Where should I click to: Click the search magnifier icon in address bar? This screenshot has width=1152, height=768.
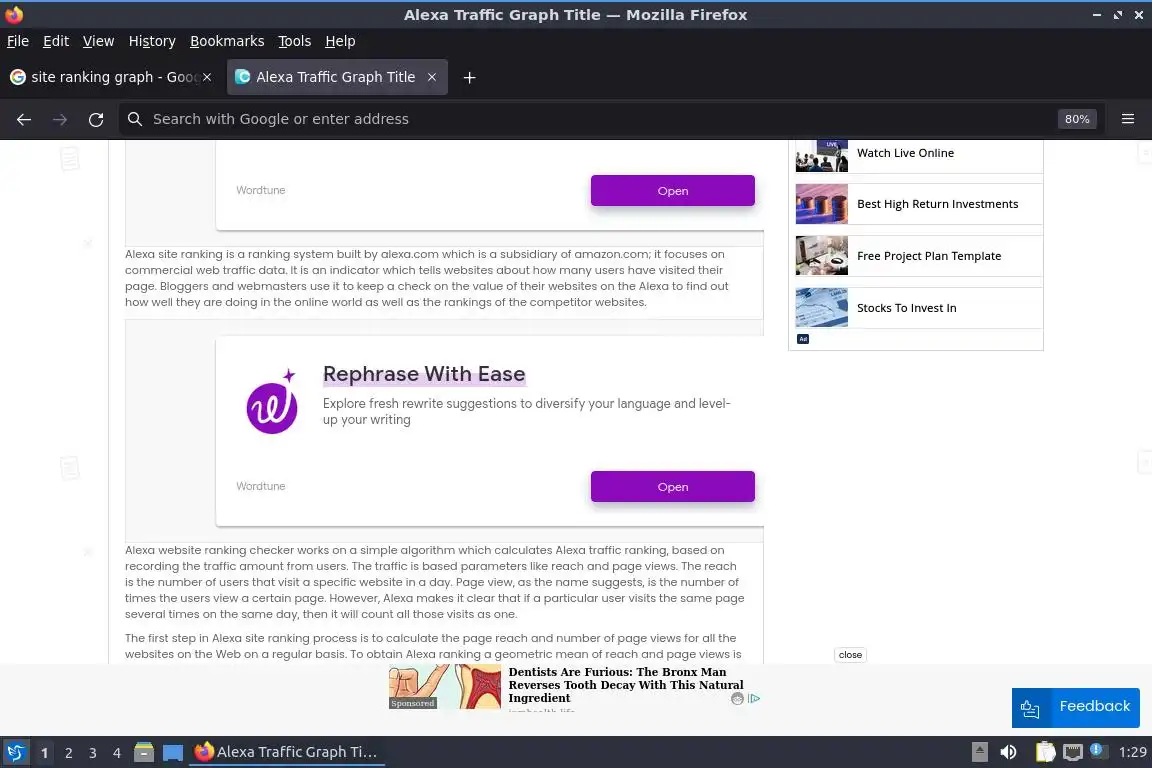[134, 119]
